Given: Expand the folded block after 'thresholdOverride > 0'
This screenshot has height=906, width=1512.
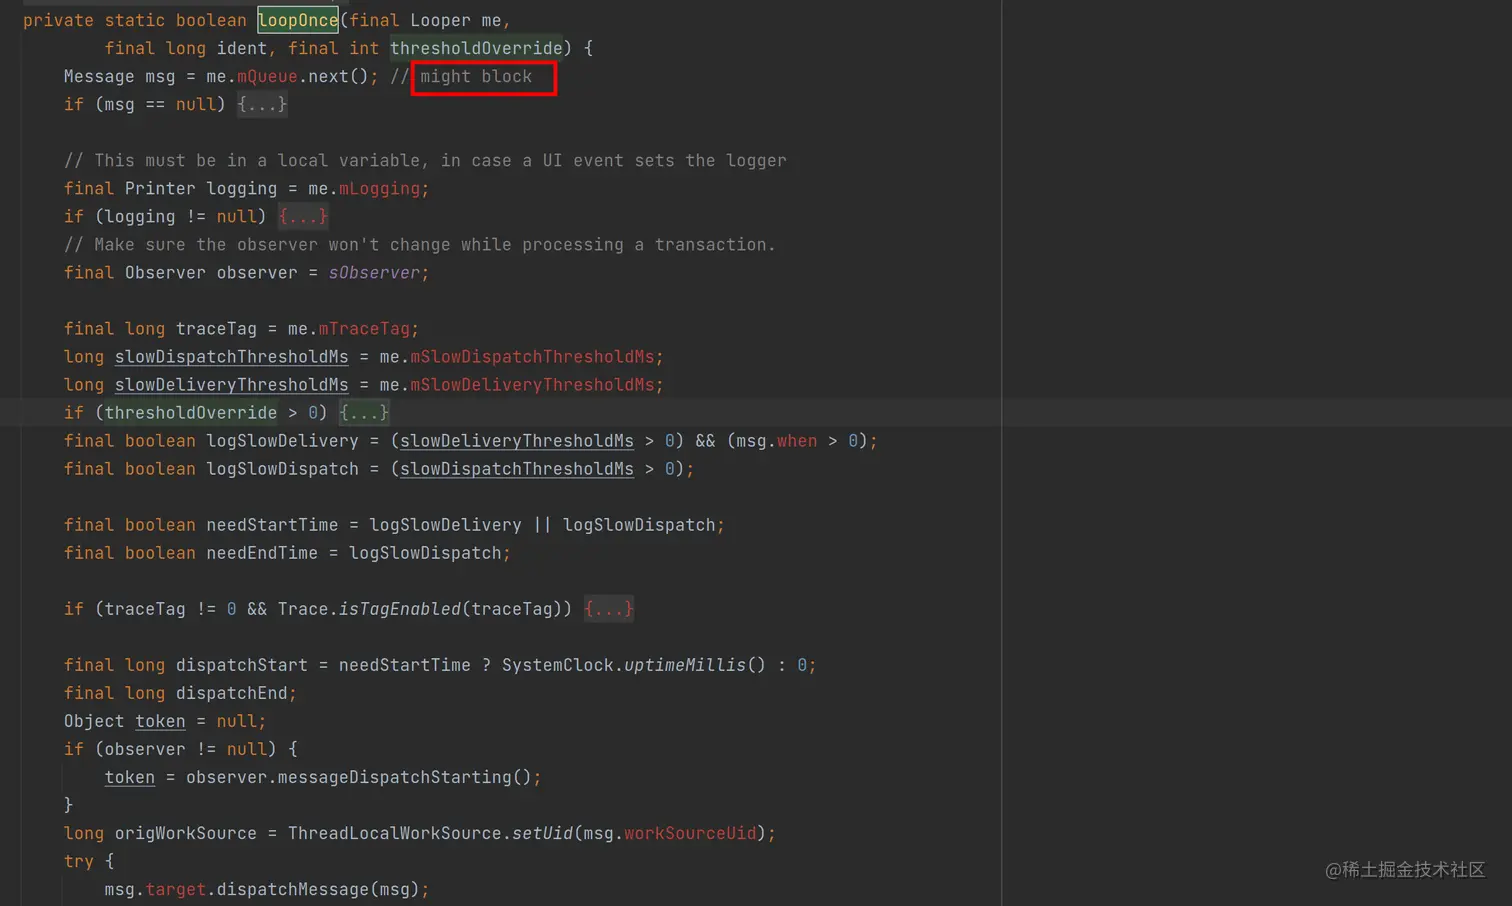Looking at the screenshot, I should point(364,412).
